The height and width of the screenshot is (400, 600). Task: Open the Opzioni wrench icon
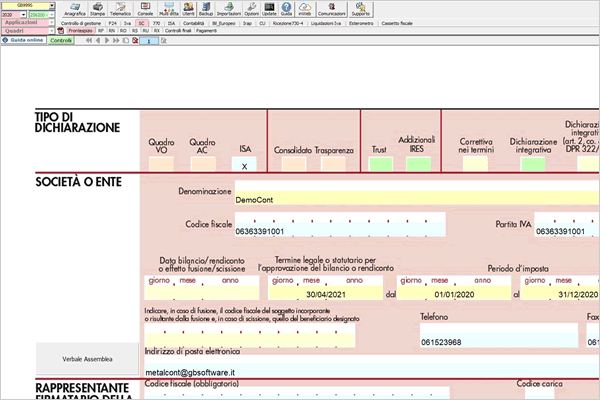[x=251, y=9]
